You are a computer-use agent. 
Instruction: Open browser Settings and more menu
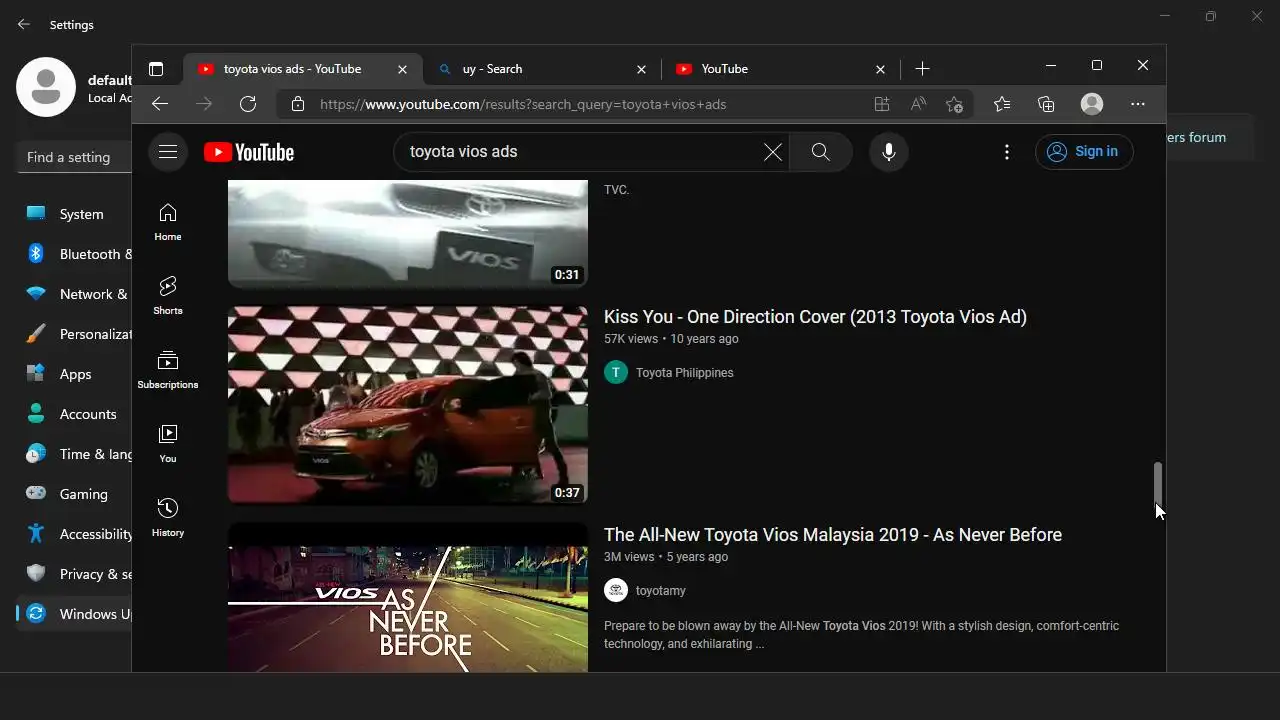click(1138, 104)
